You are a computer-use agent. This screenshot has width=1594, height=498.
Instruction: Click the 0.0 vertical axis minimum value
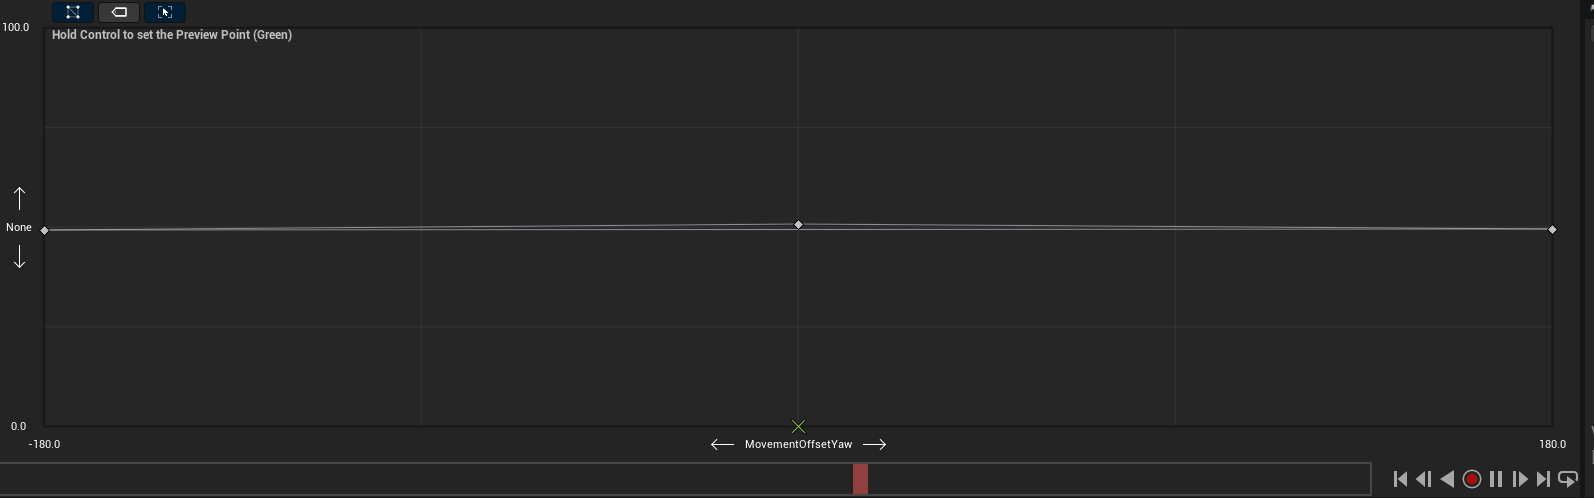[18, 426]
